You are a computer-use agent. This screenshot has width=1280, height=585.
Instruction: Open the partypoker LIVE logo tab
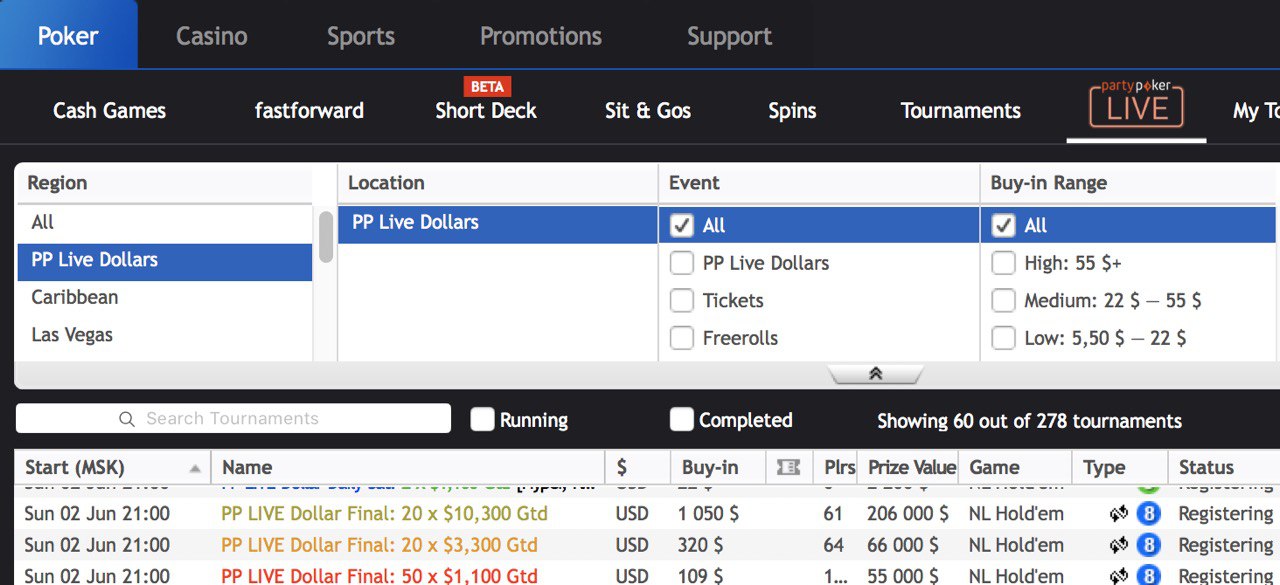point(1136,105)
